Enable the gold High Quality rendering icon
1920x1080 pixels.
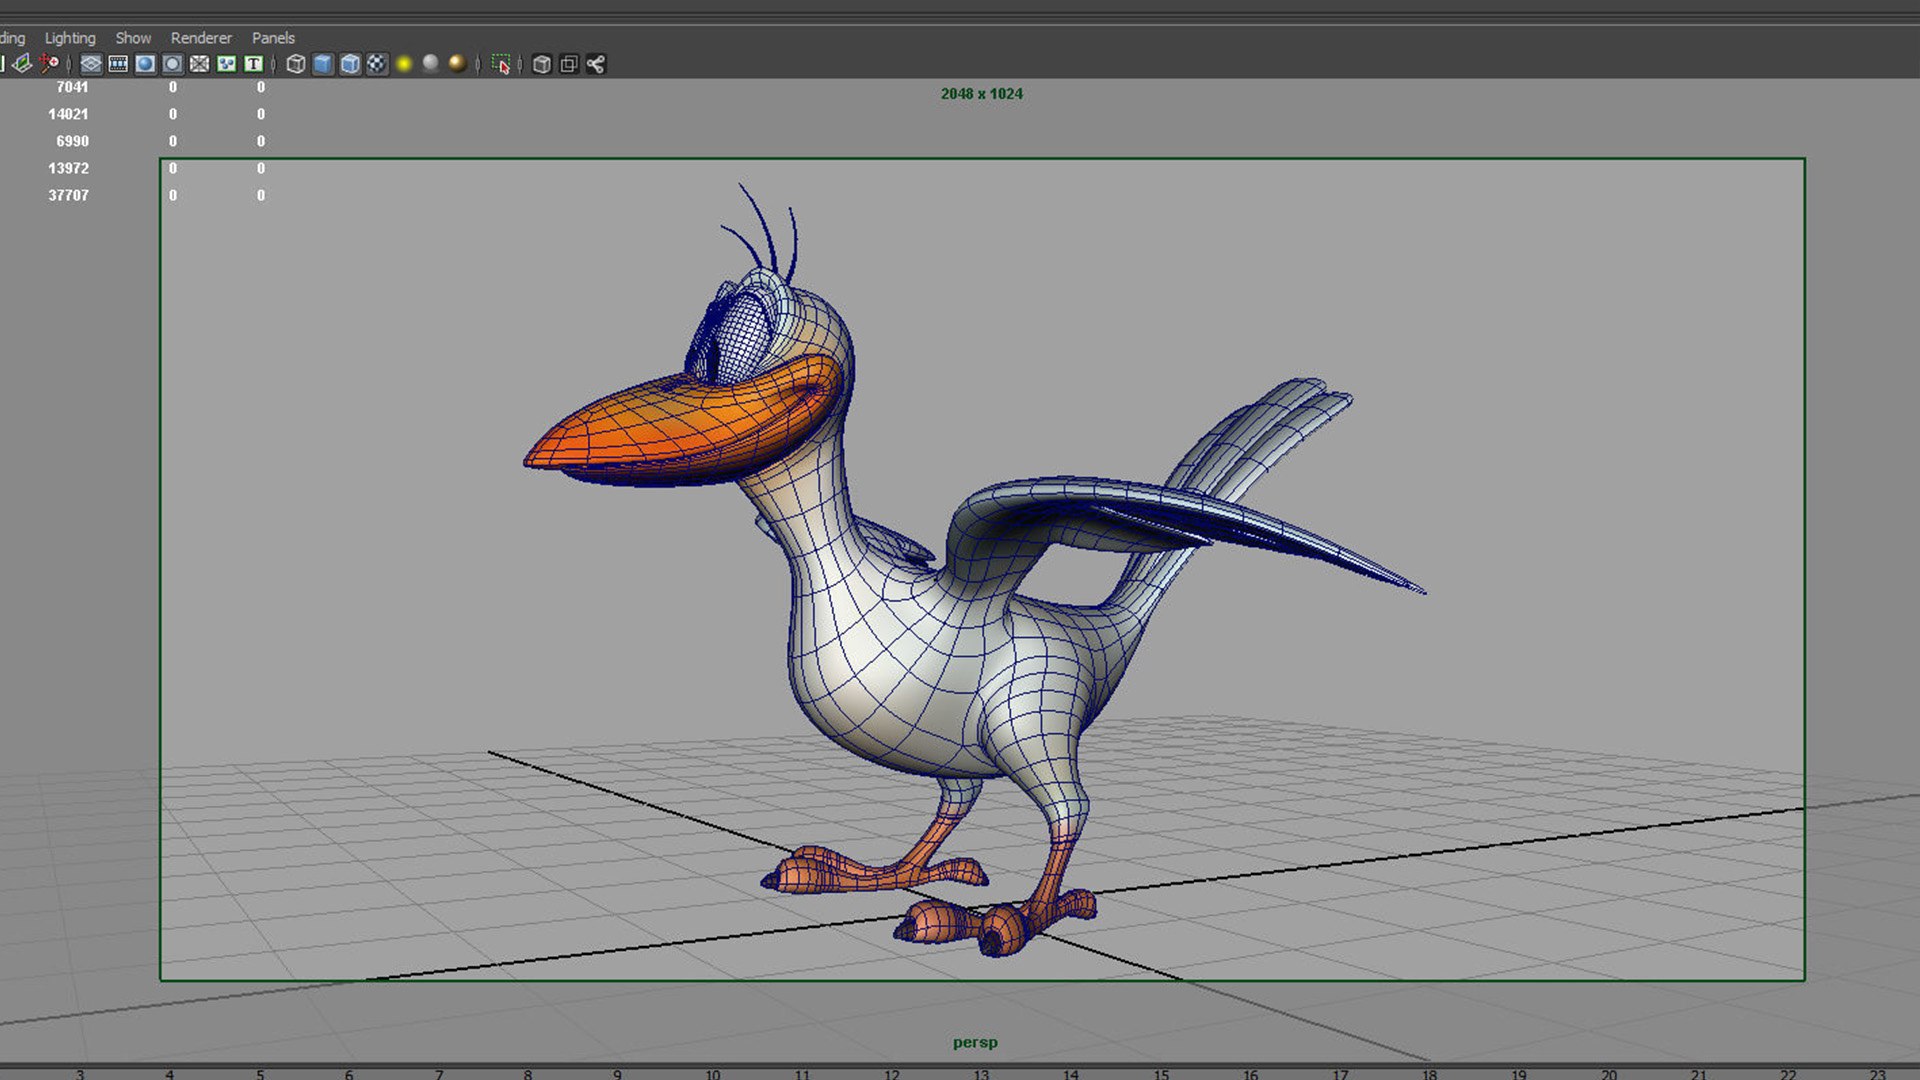point(458,64)
